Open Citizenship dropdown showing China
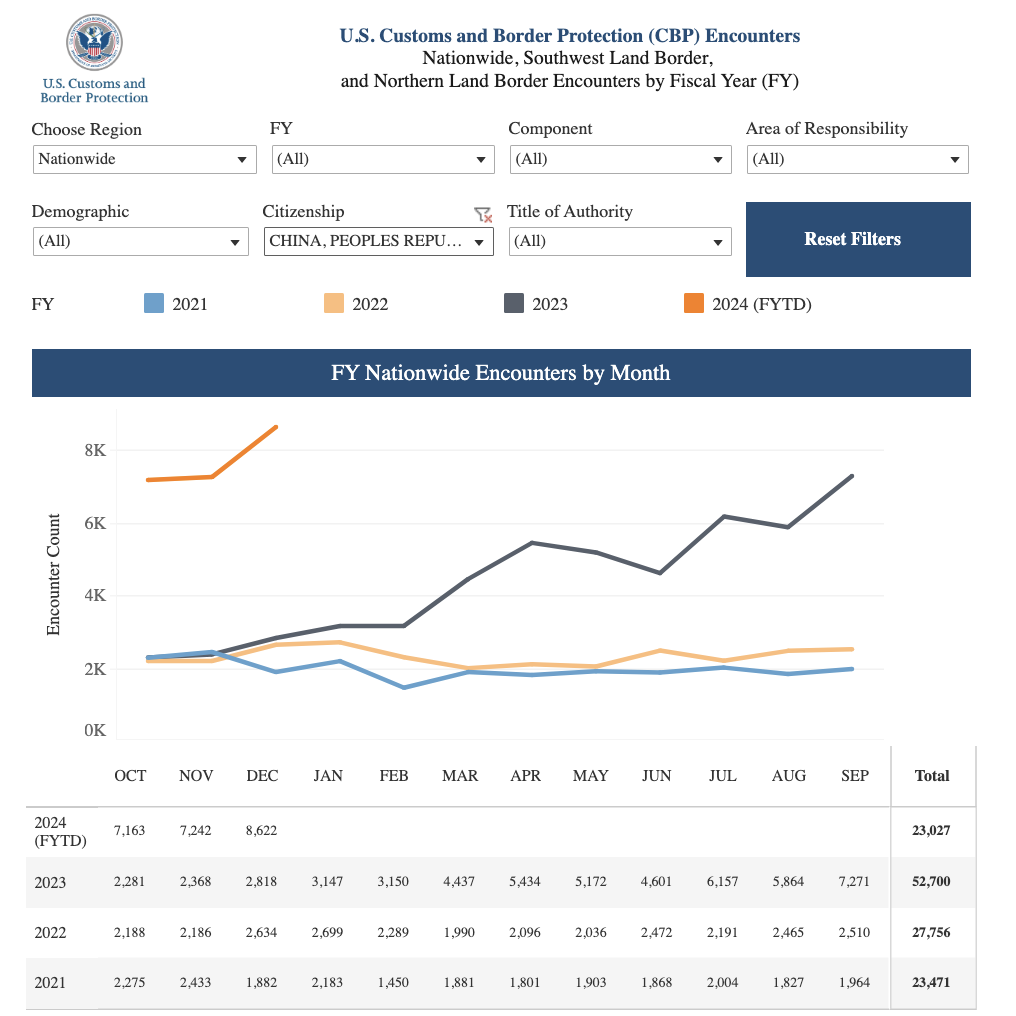1016x1016 pixels. pyautogui.click(x=378, y=241)
